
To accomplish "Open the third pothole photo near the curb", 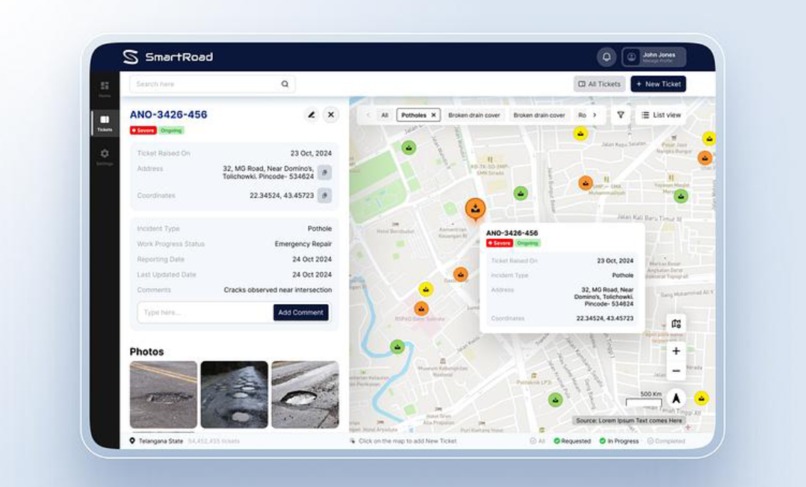I will pyautogui.click(x=305, y=394).
